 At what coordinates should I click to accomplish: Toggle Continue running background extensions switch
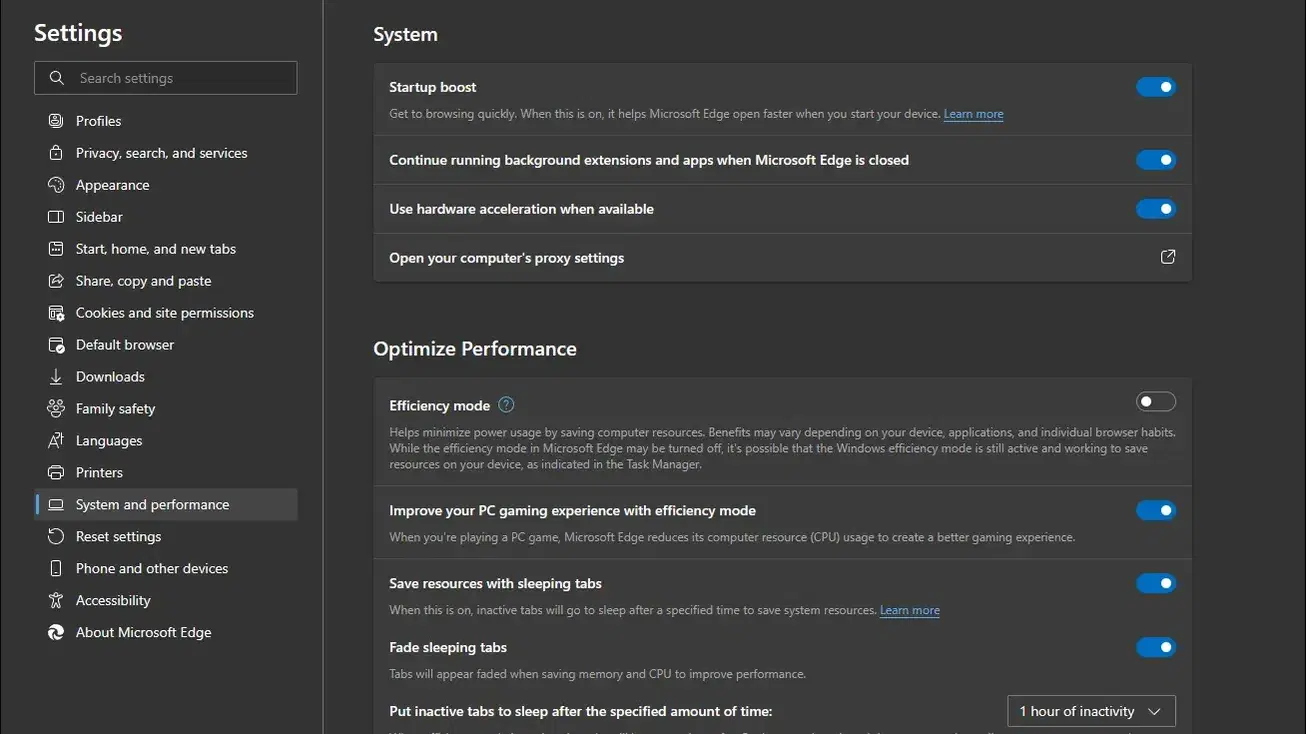pos(1156,160)
